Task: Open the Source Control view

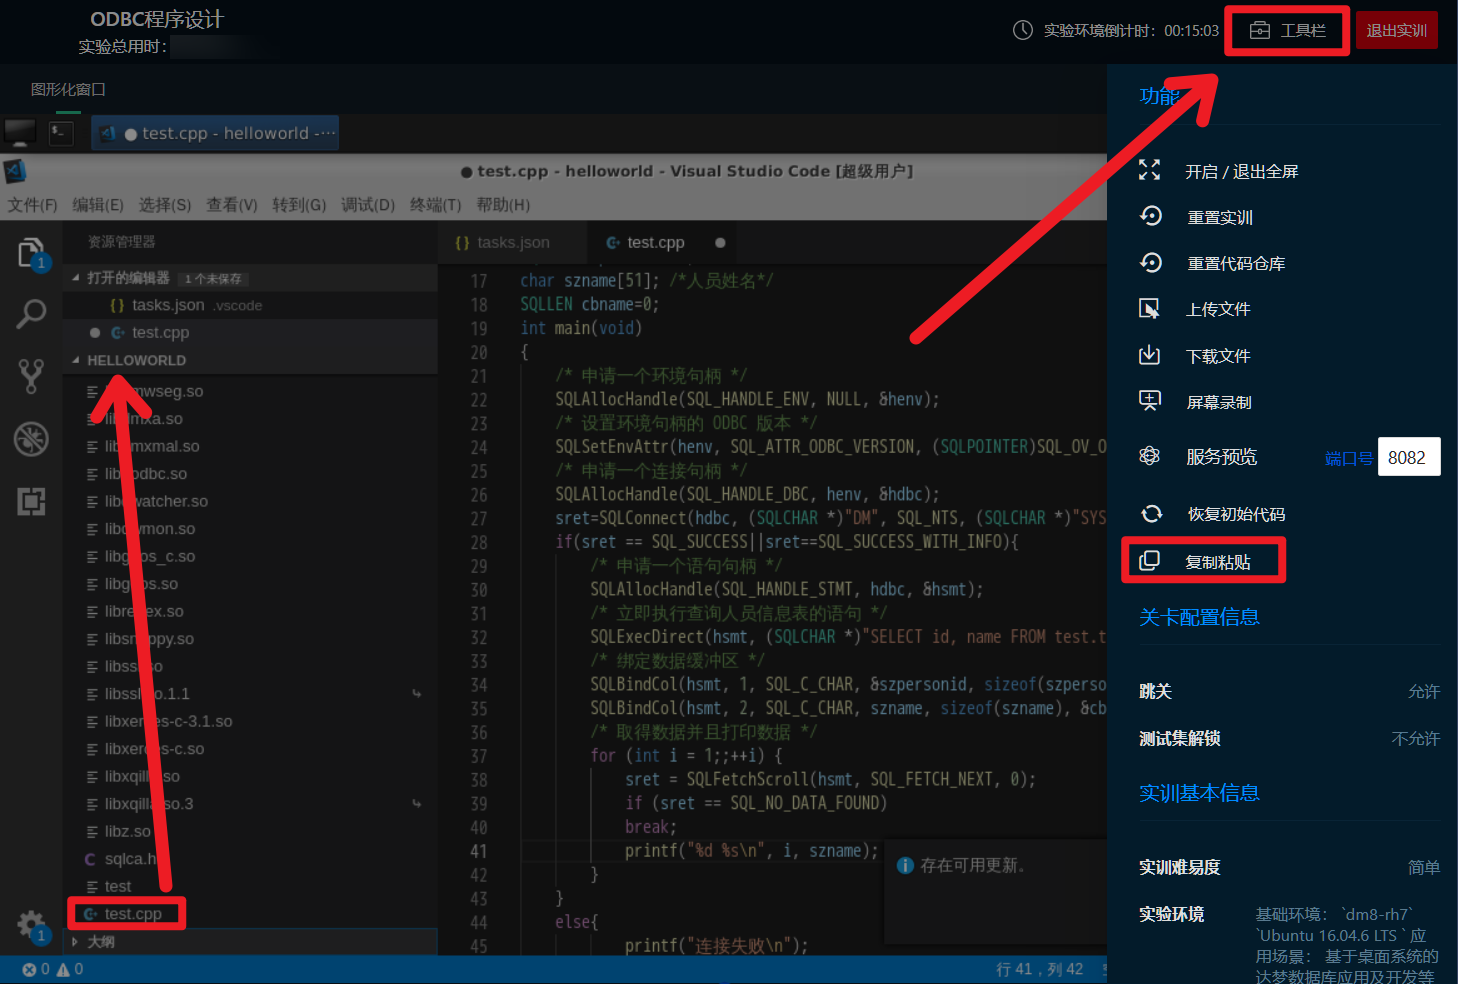Action: (31, 376)
